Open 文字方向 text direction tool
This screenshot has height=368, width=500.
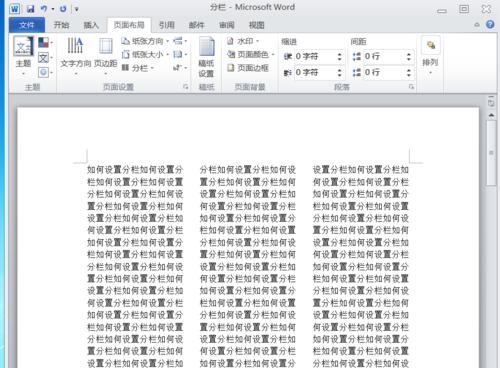point(76,56)
